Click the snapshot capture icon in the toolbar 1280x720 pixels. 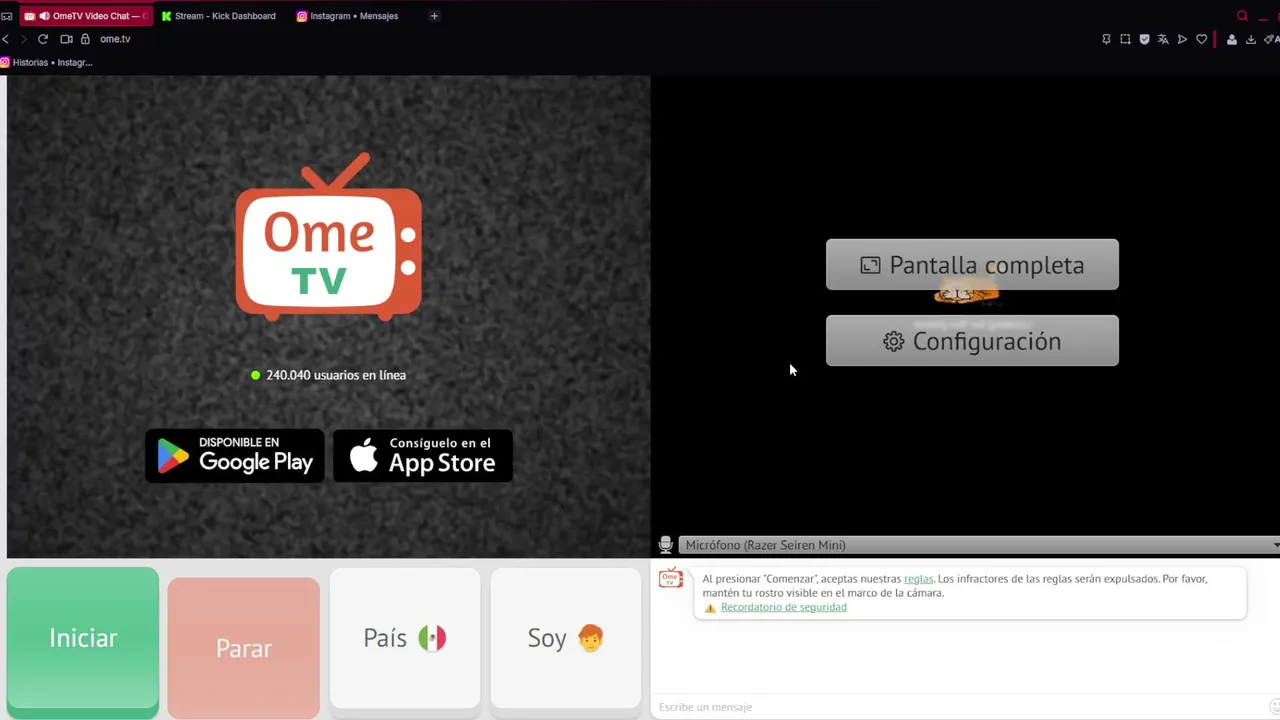(1125, 39)
